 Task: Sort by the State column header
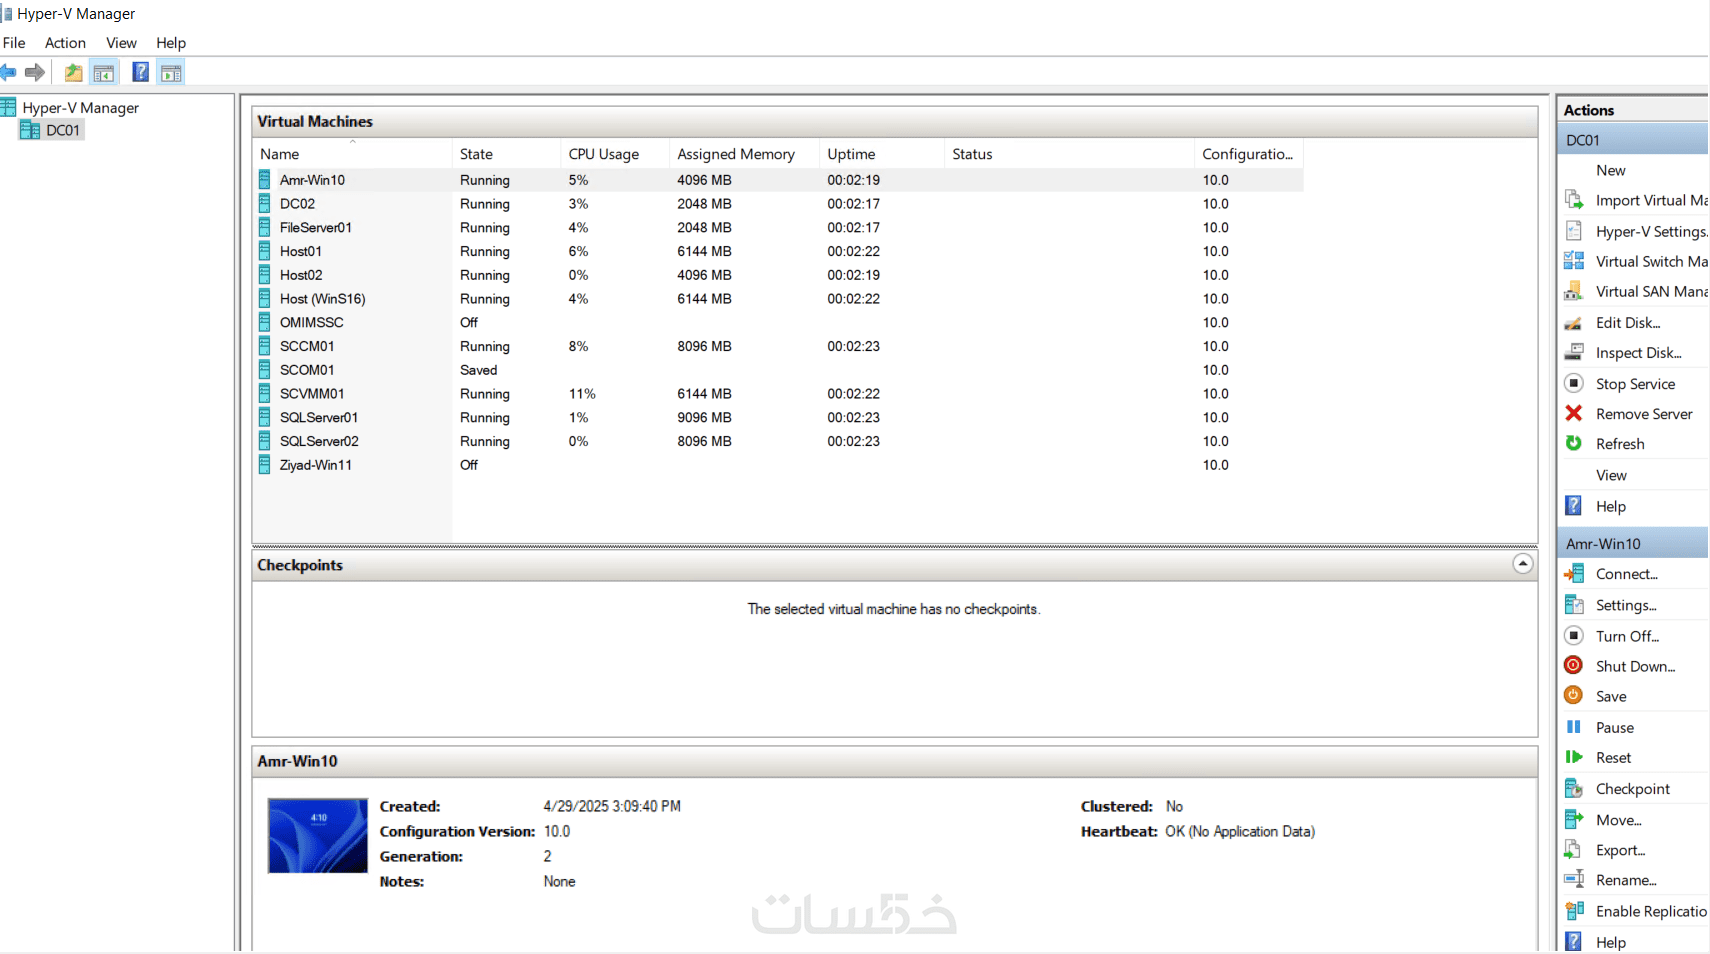pyautogui.click(x=506, y=154)
